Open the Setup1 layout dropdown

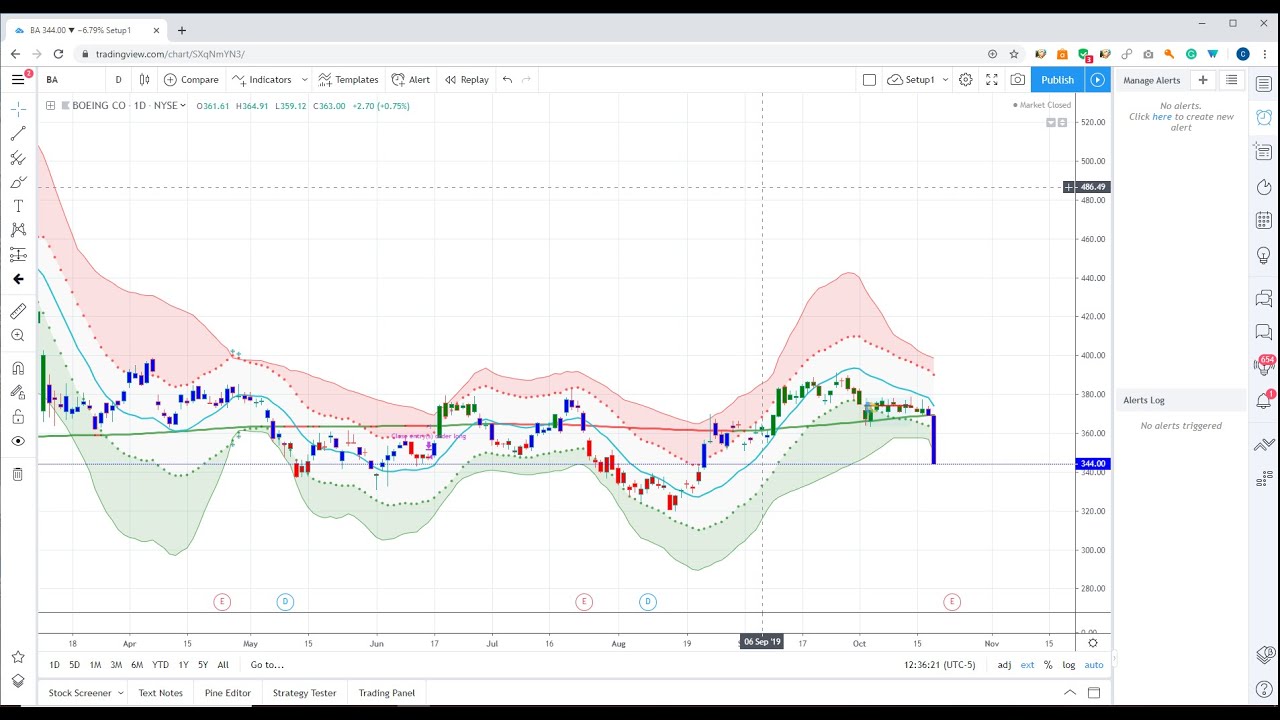point(917,80)
